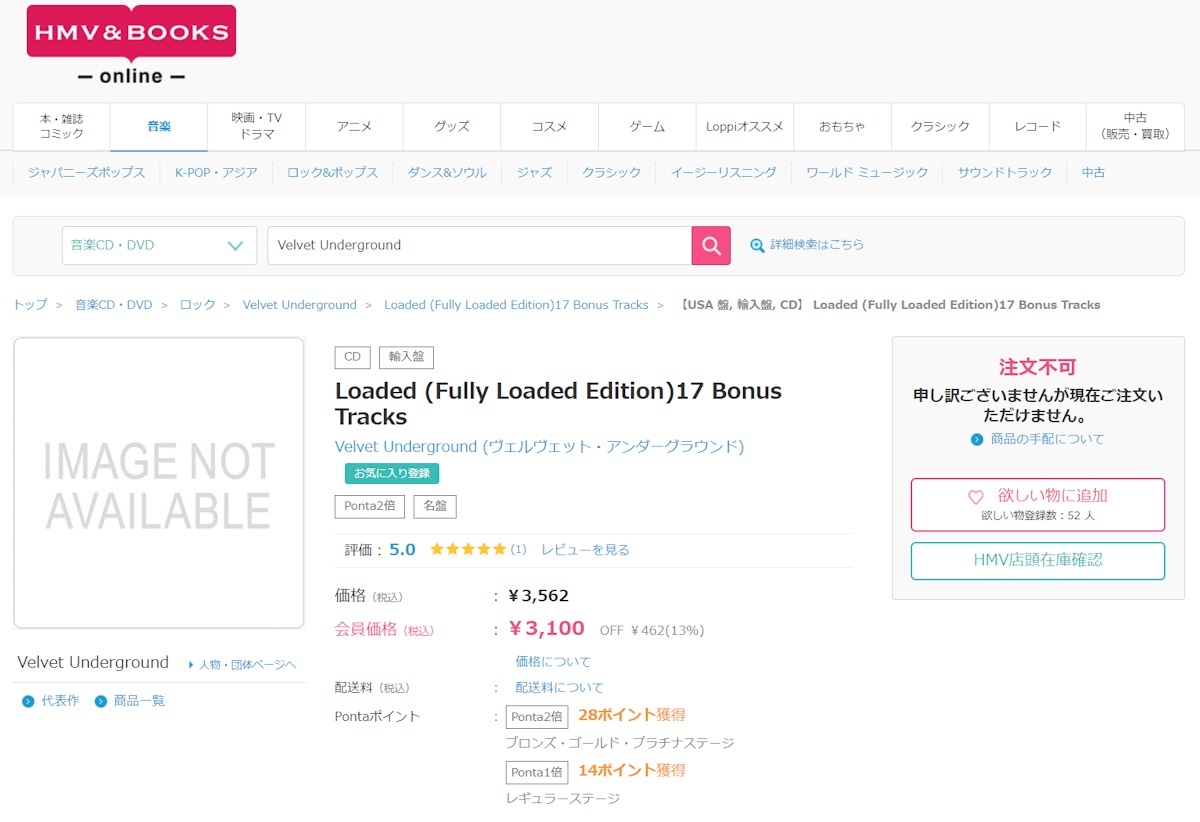Open the グッズ tab
The width and height of the screenshot is (1200, 822).
(452, 126)
